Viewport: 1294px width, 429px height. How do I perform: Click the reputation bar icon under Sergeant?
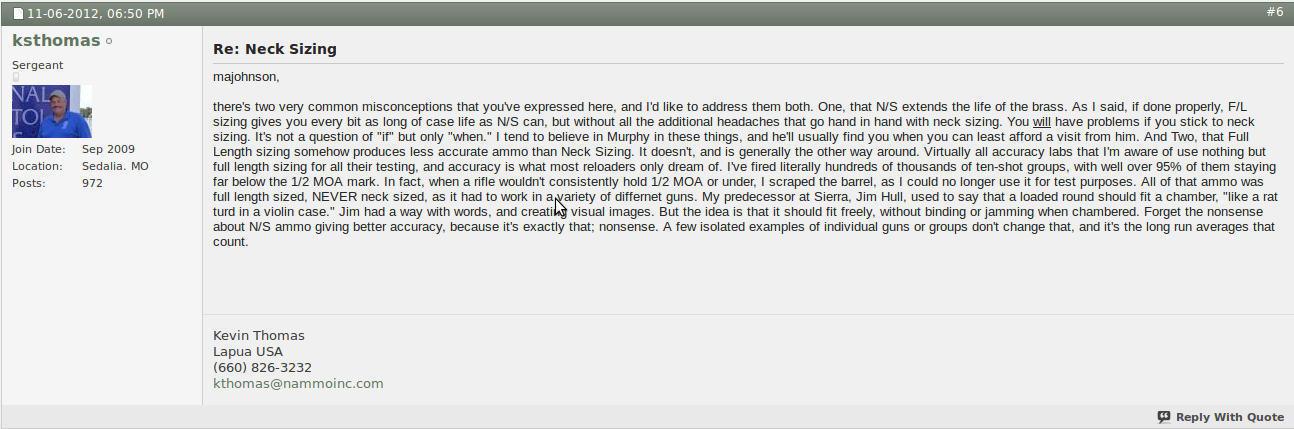[x=15, y=77]
